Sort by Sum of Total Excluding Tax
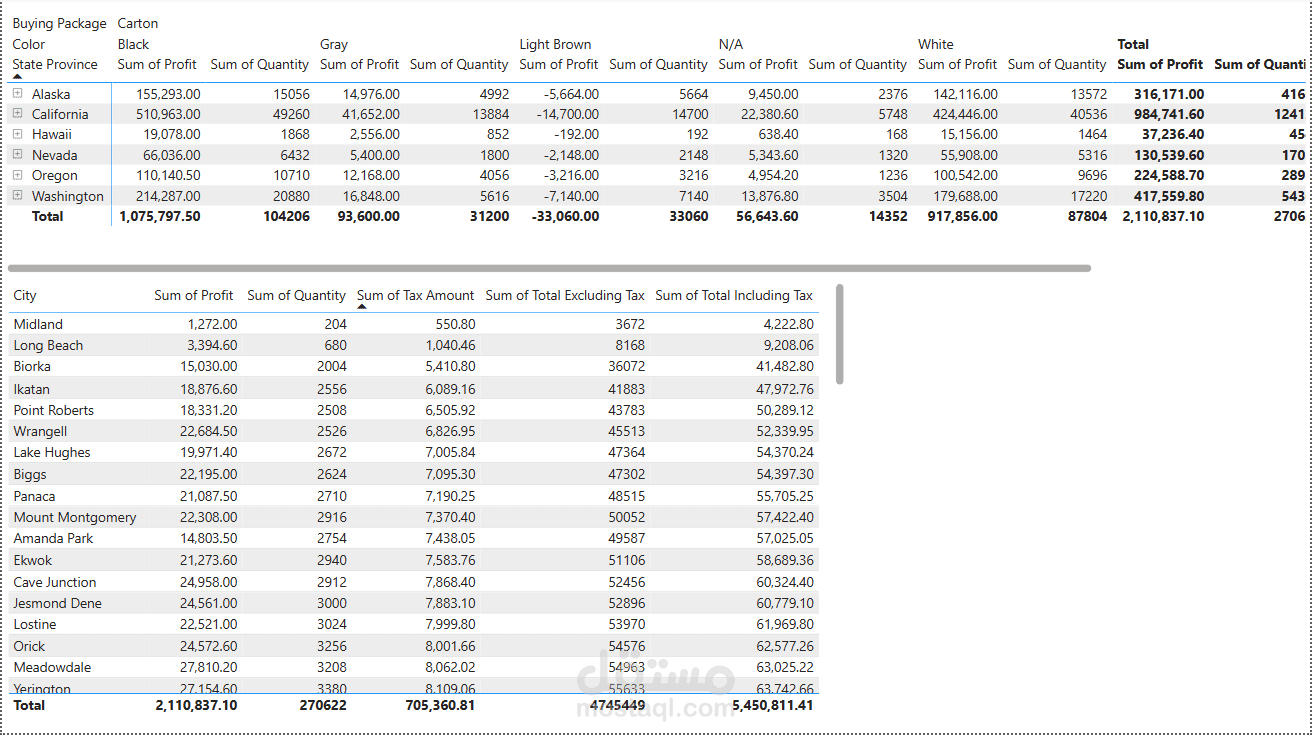The height and width of the screenshot is (737, 1313). 565,295
